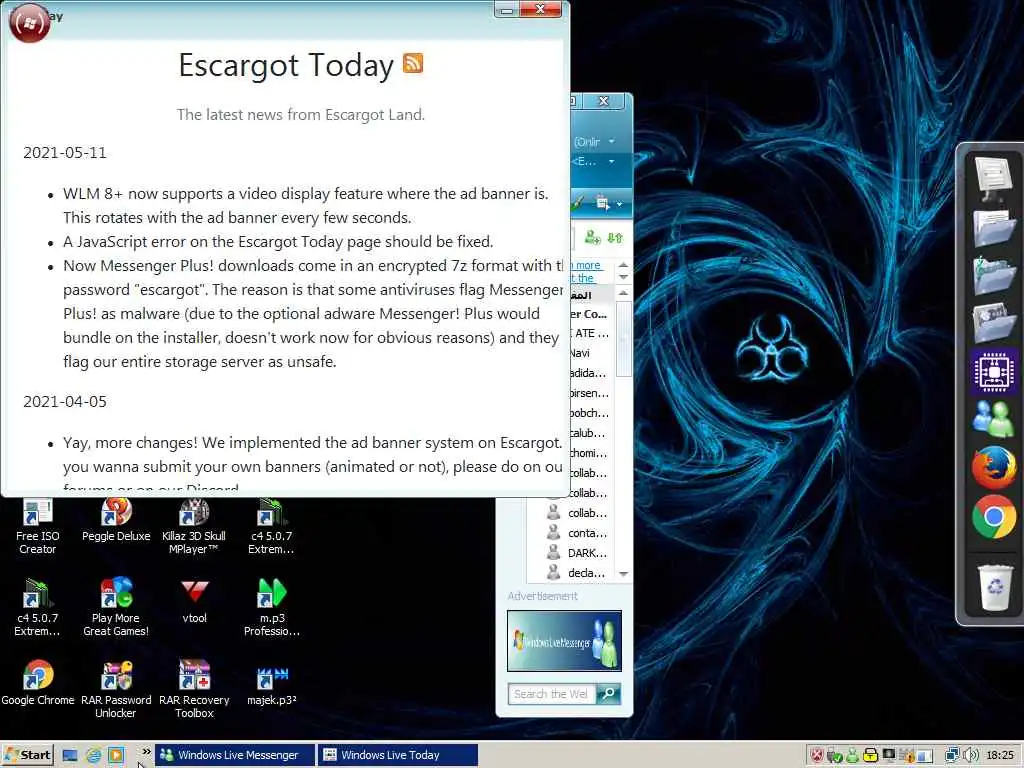The image size is (1024, 768).
Task: Select the 'adida...' contact in Messenger
Action: (588, 373)
